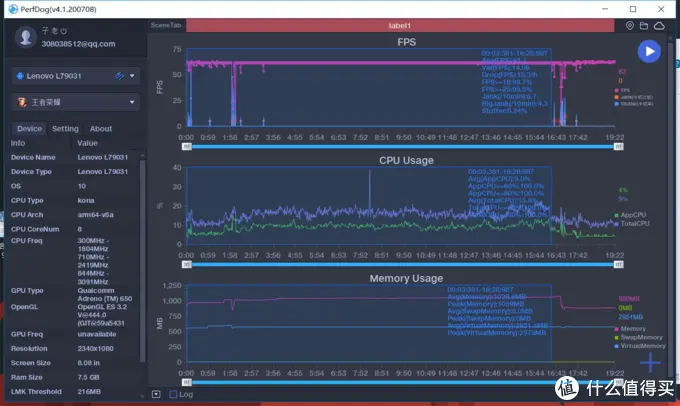The height and width of the screenshot is (406, 680).
Task: Start recording with the blue play button
Action: click(649, 51)
